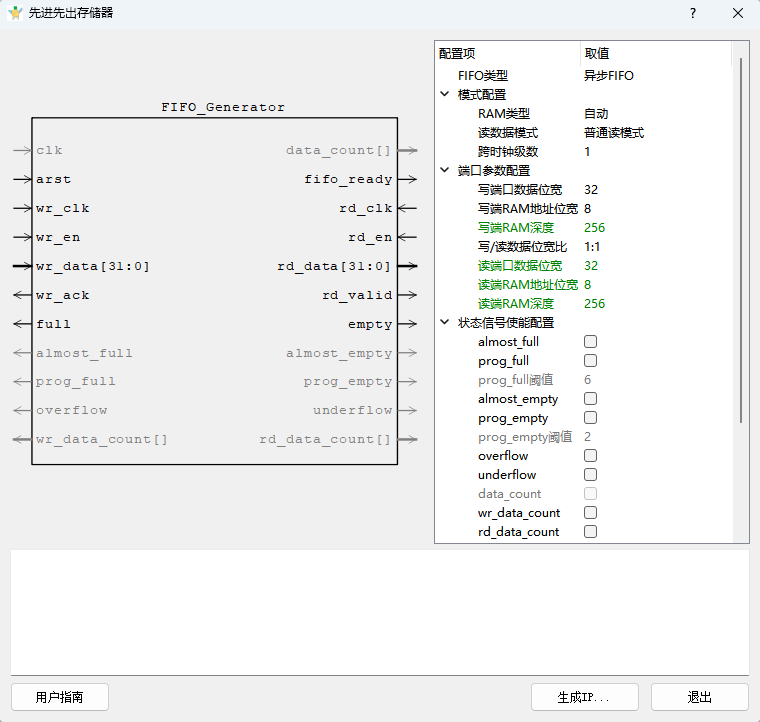760x722 pixels.
Task: Click the star app icon in title bar
Action: point(15,13)
